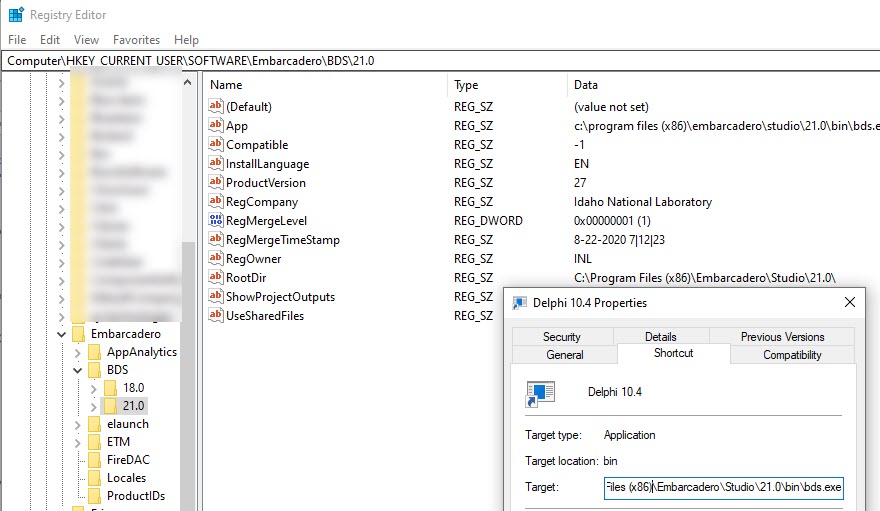Viewport: 880px width, 511px height.
Task: Open the Edit menu
Action: pos(49,40)
